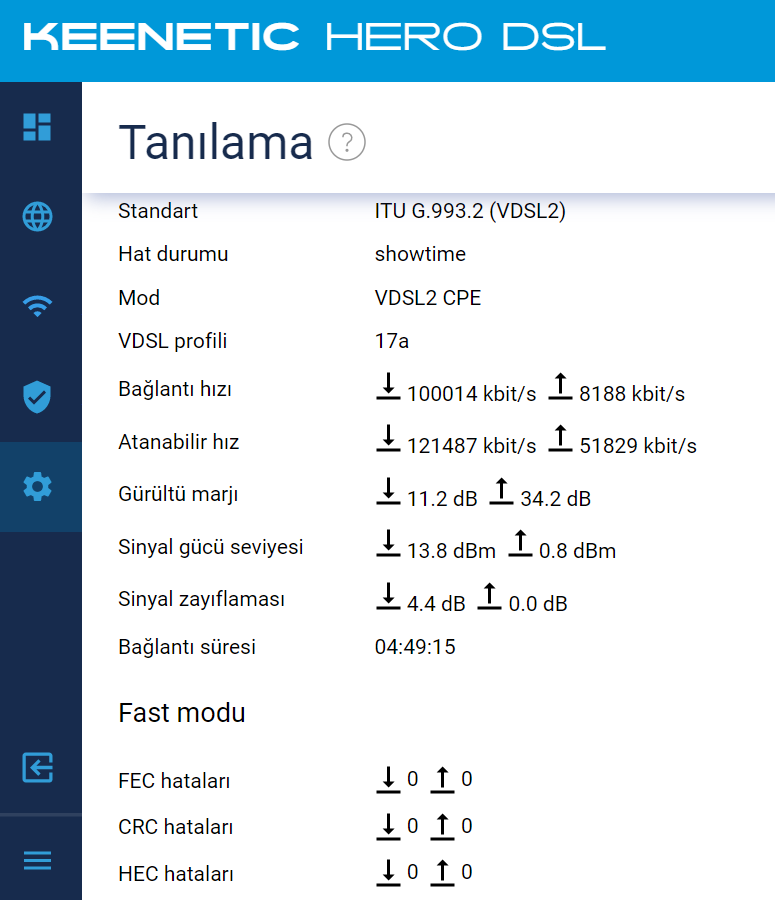Select the 'showtime' line status value
775x900 pixels.
pyautogui.click(x=420, y=254)
